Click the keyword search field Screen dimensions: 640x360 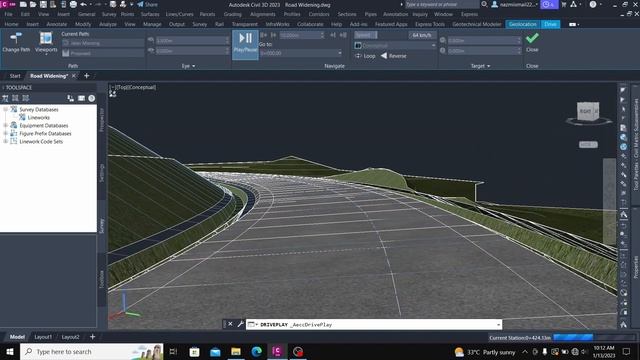point(442,4)
